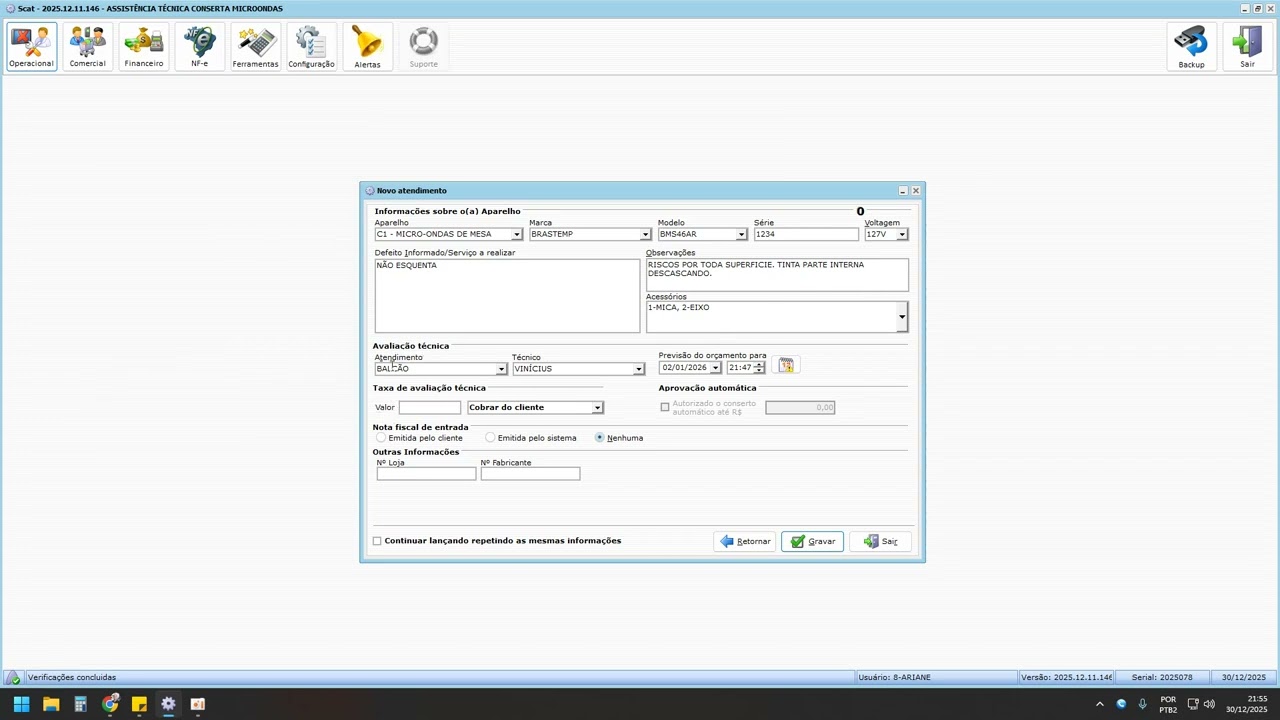
Task: Expand the Acessórios dropdown arrow
Action: (902, 317)
